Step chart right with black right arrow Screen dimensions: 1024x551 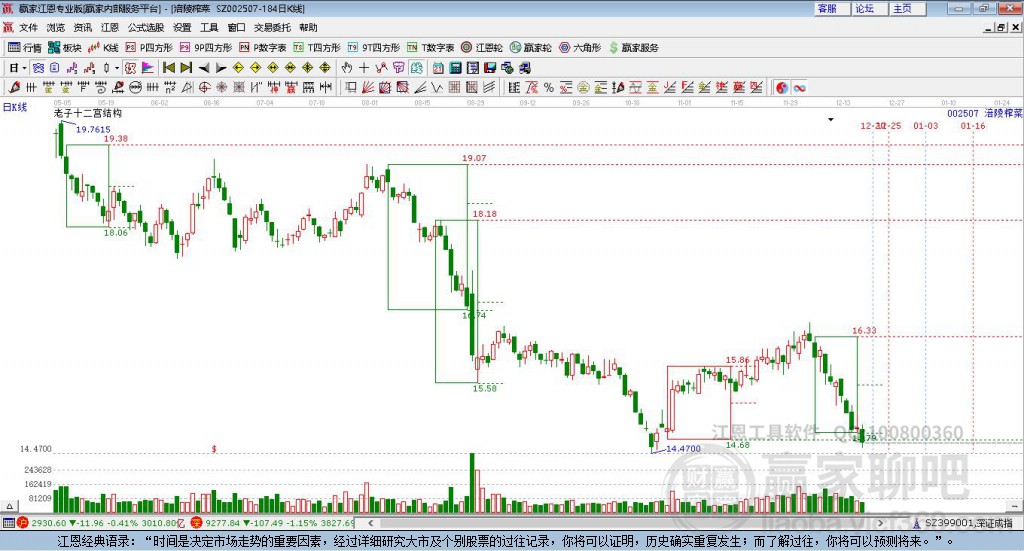point(221,68)
